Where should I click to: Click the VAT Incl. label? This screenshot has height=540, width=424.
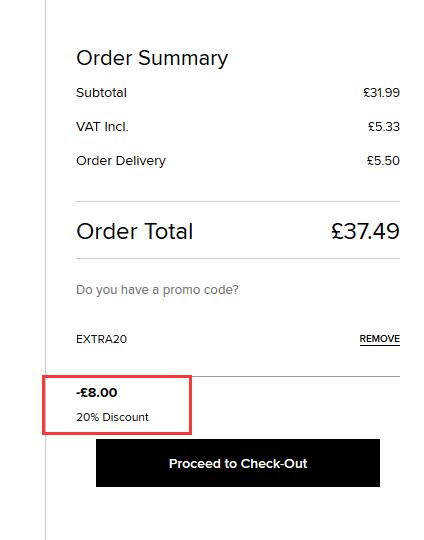pyautogui.click(x=102, y=127)
